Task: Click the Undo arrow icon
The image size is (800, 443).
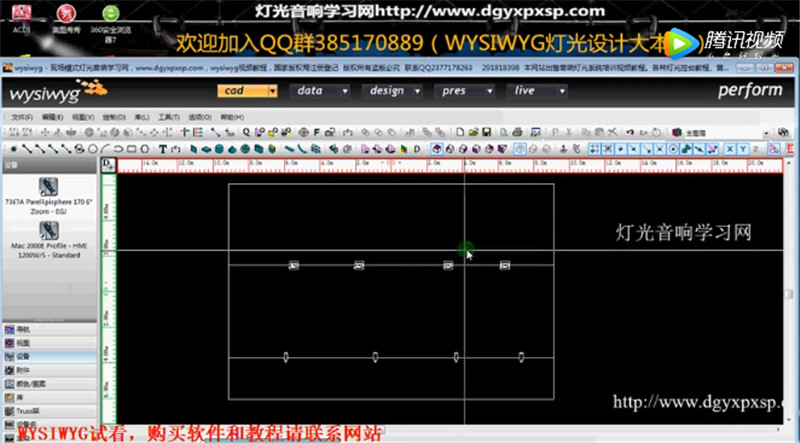Action: (630, 132)
